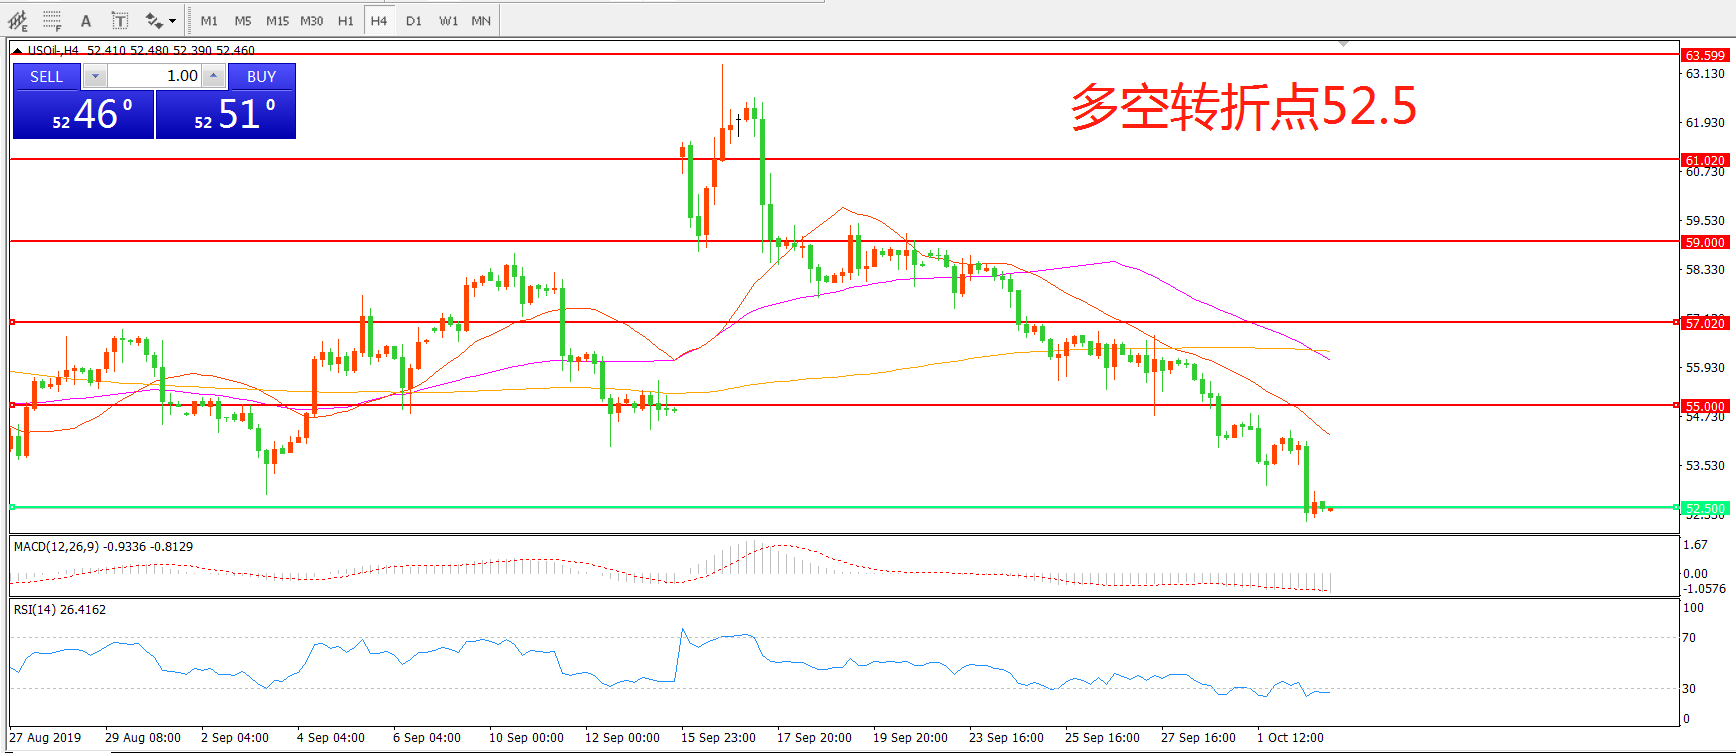Open the arrows tool dropdown arrow
This screenshot has width=1736, height=753.
173,20
